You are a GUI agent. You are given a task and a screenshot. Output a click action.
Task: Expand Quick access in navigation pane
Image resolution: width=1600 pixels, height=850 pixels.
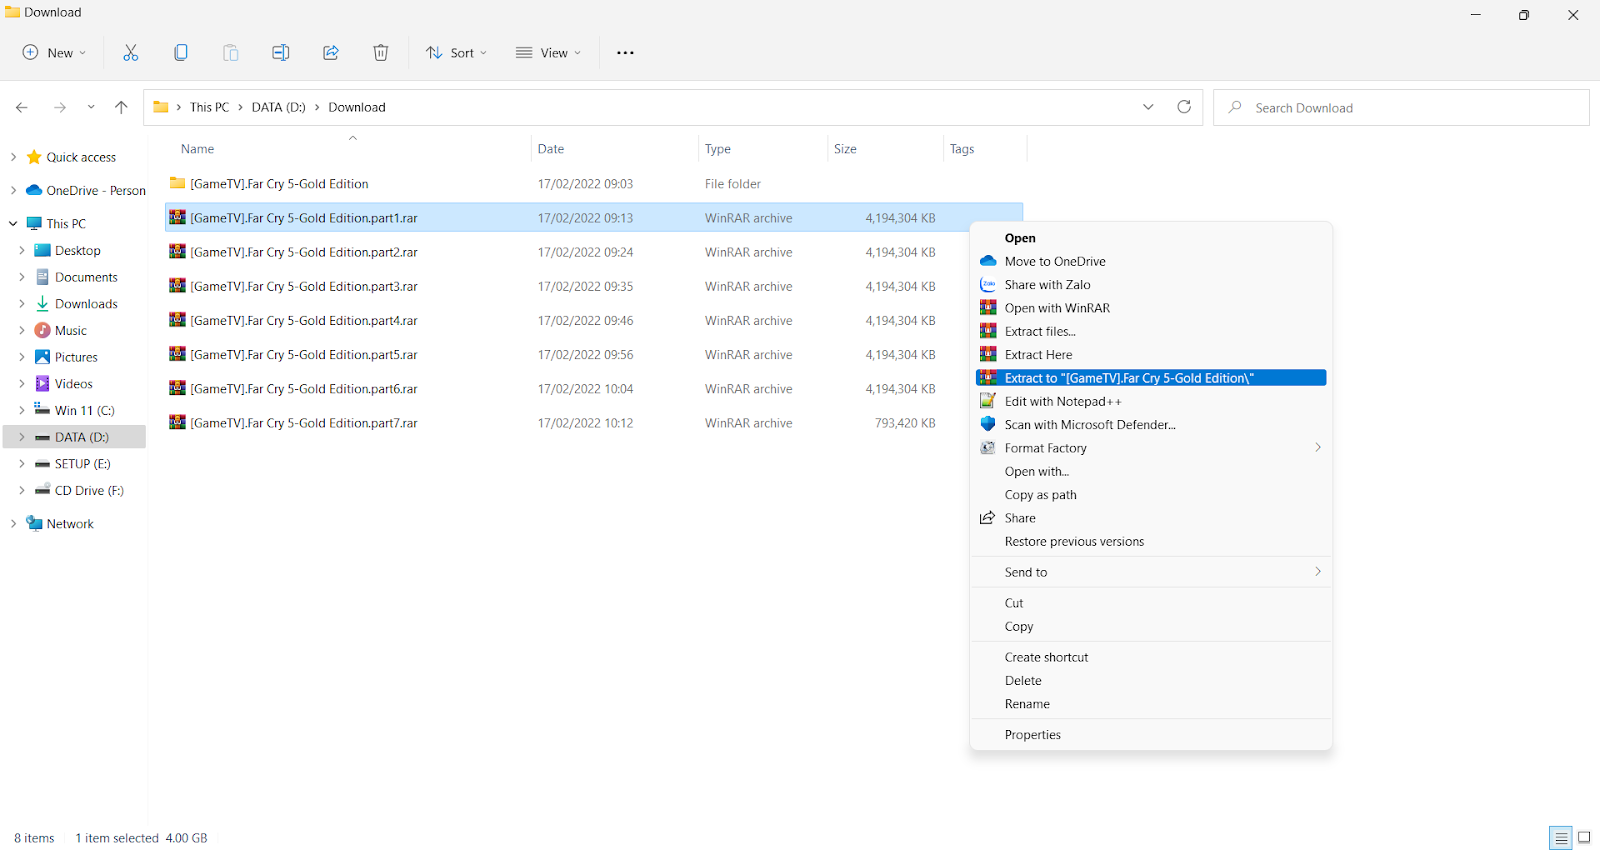(13, 157)
